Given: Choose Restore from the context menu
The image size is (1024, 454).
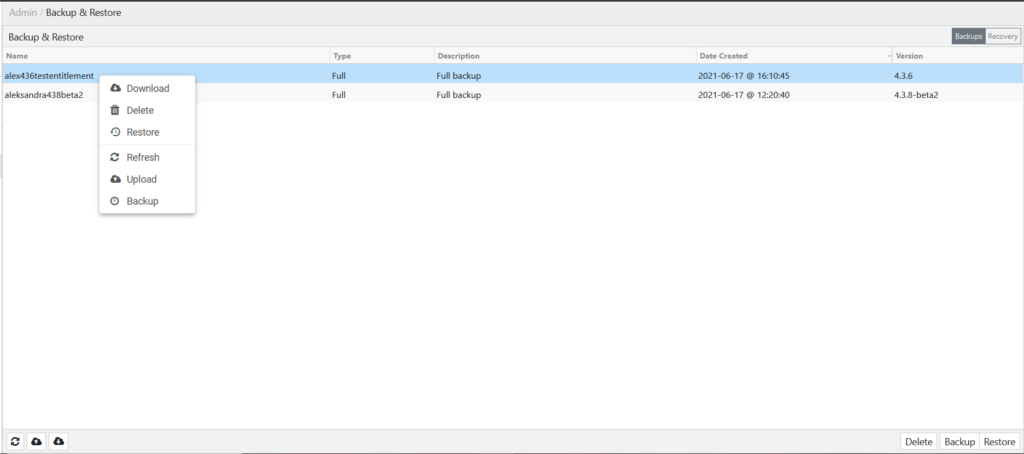Looking at the screenshot, I should point(147,132).
